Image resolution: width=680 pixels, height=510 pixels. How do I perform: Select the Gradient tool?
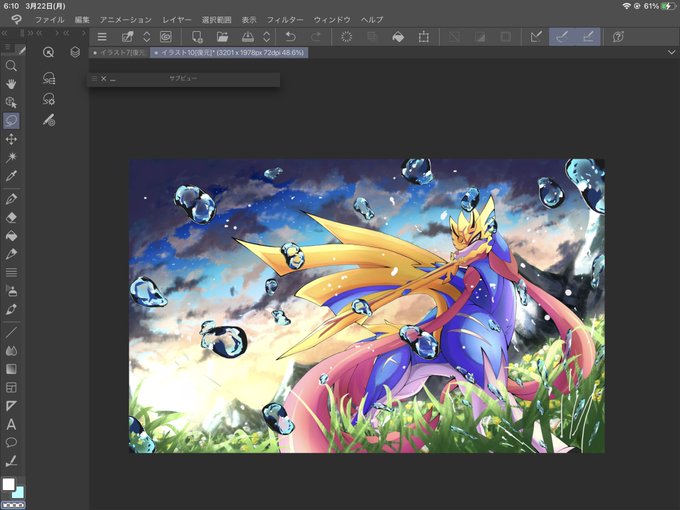click(11, 369)
